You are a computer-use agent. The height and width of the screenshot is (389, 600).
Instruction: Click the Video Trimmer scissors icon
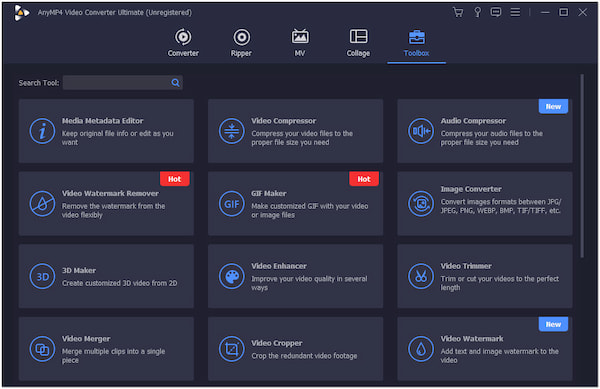421,276
